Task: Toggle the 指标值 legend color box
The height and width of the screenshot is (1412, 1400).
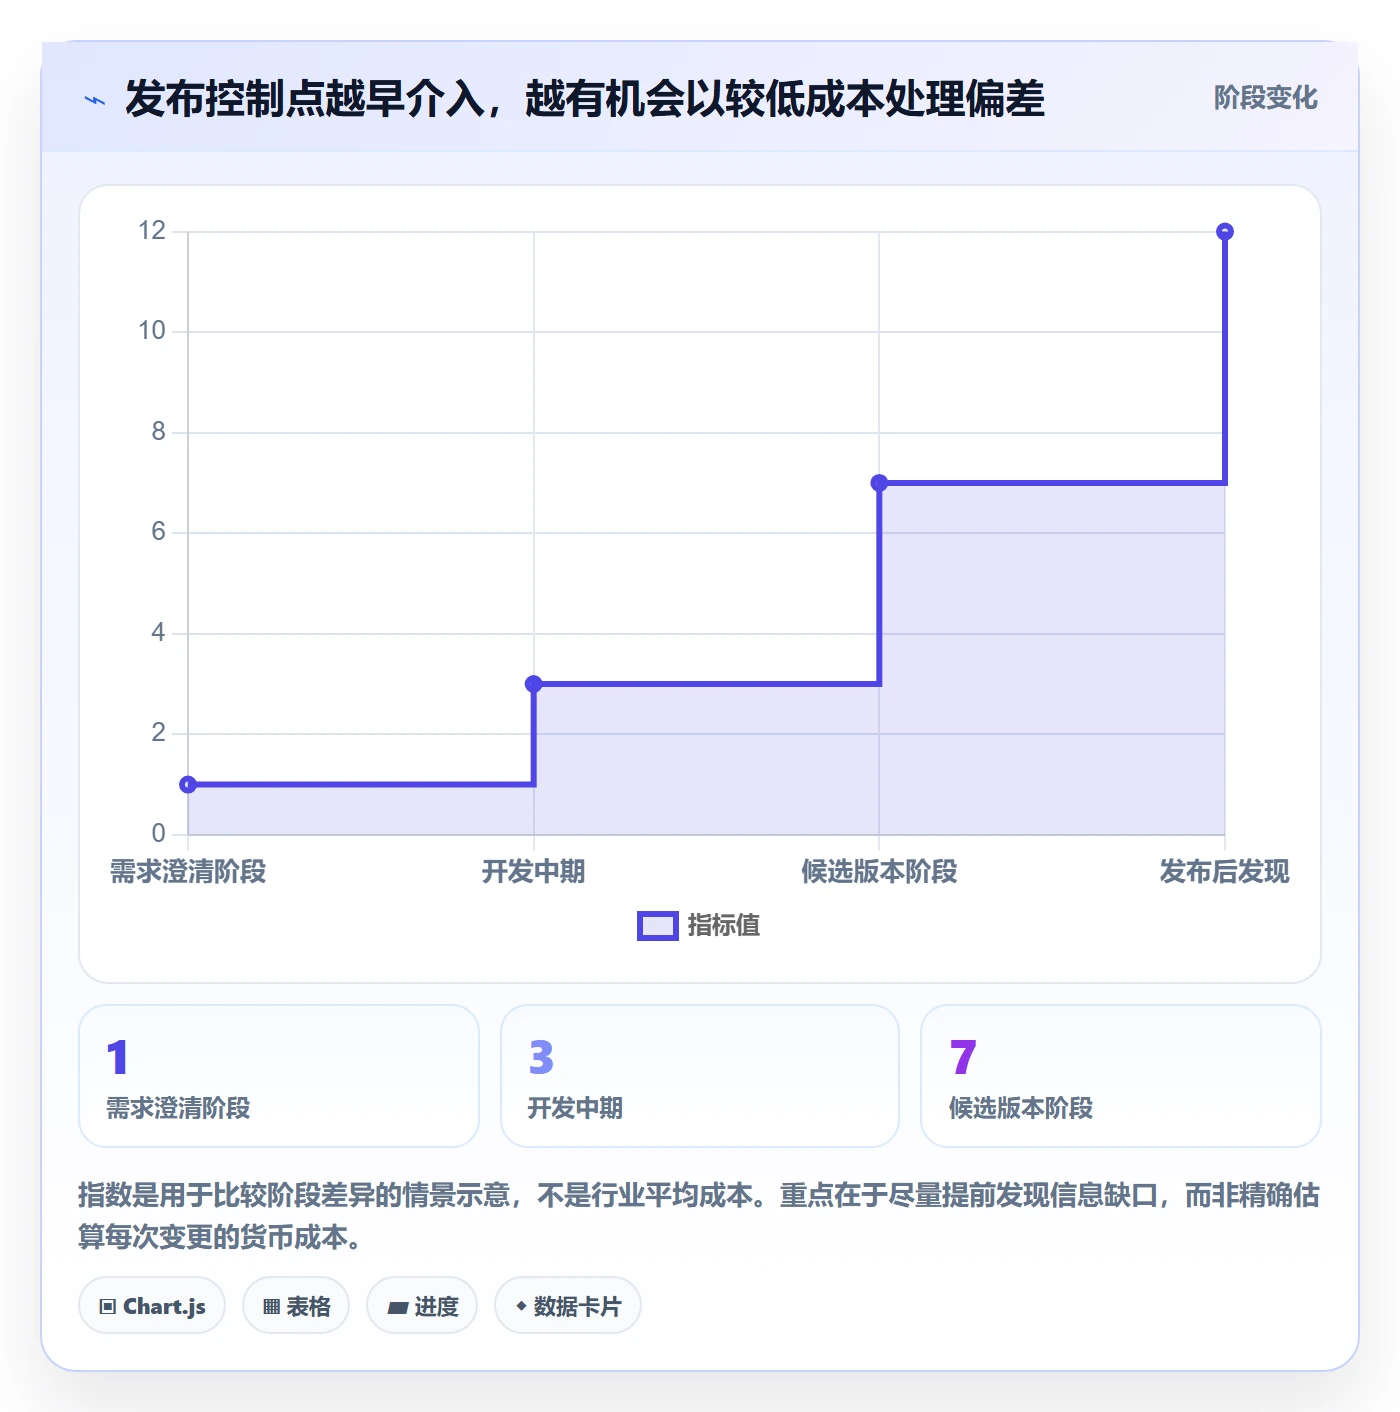Action: click(658, 926)
